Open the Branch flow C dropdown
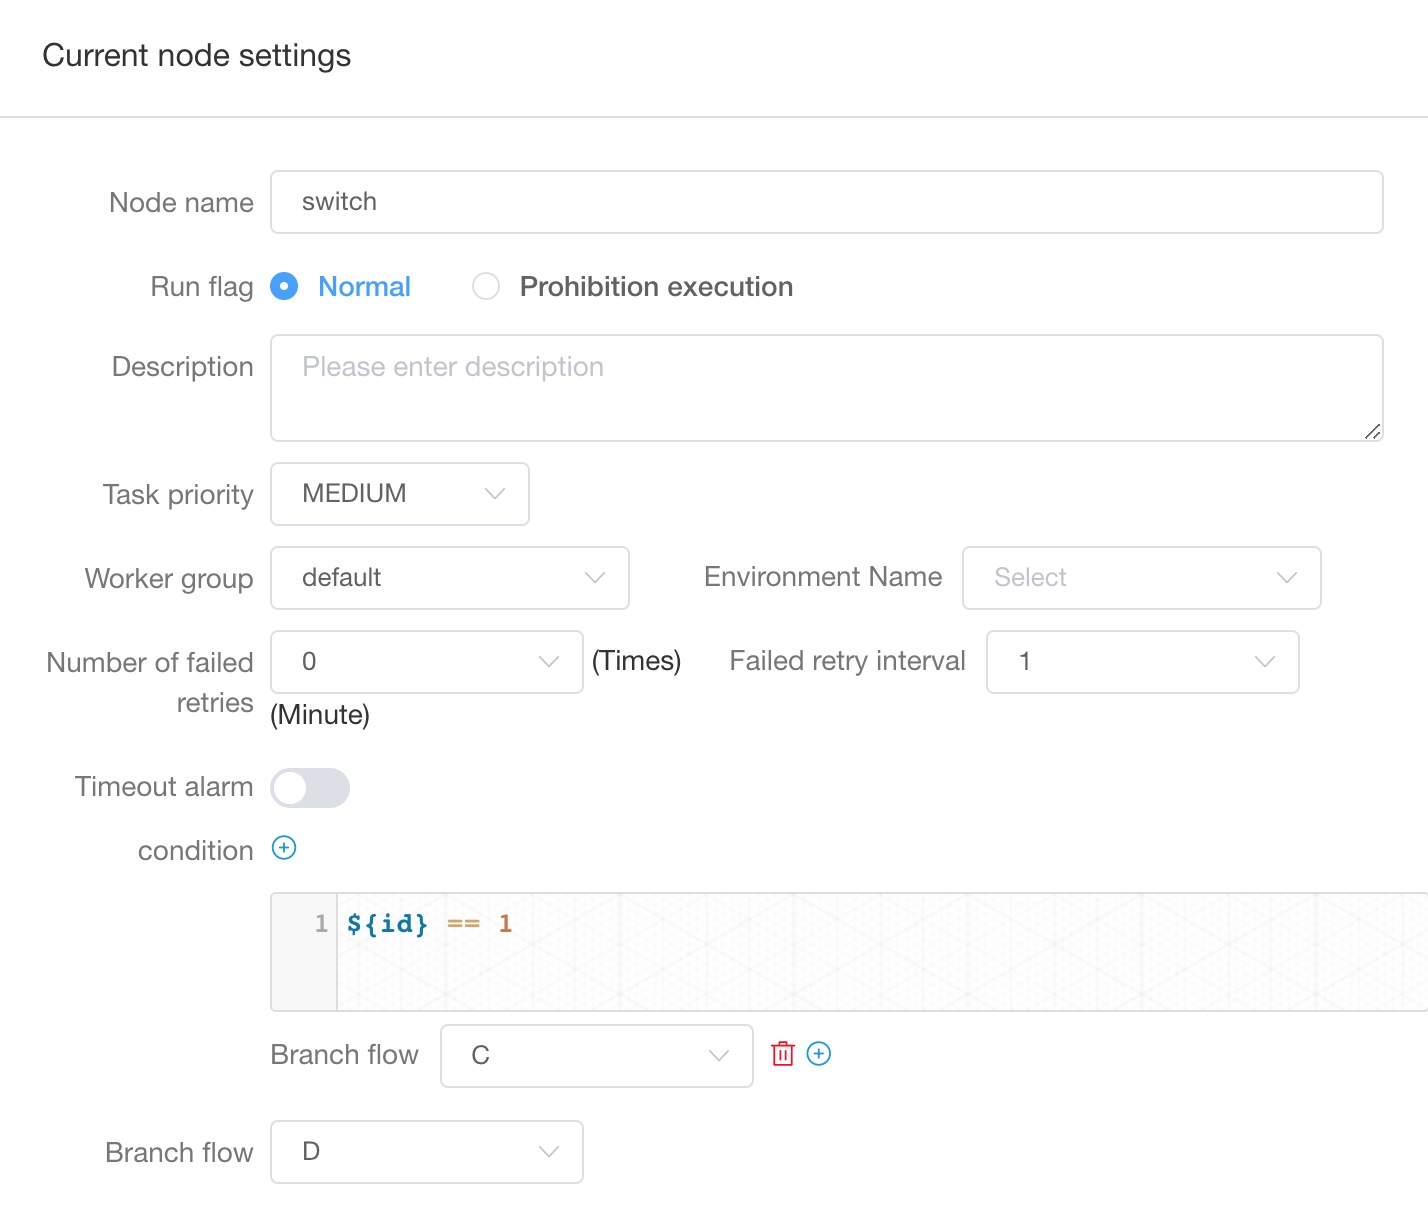The width and height of the screenshot is (1428, 1232). click(596, 1056)
